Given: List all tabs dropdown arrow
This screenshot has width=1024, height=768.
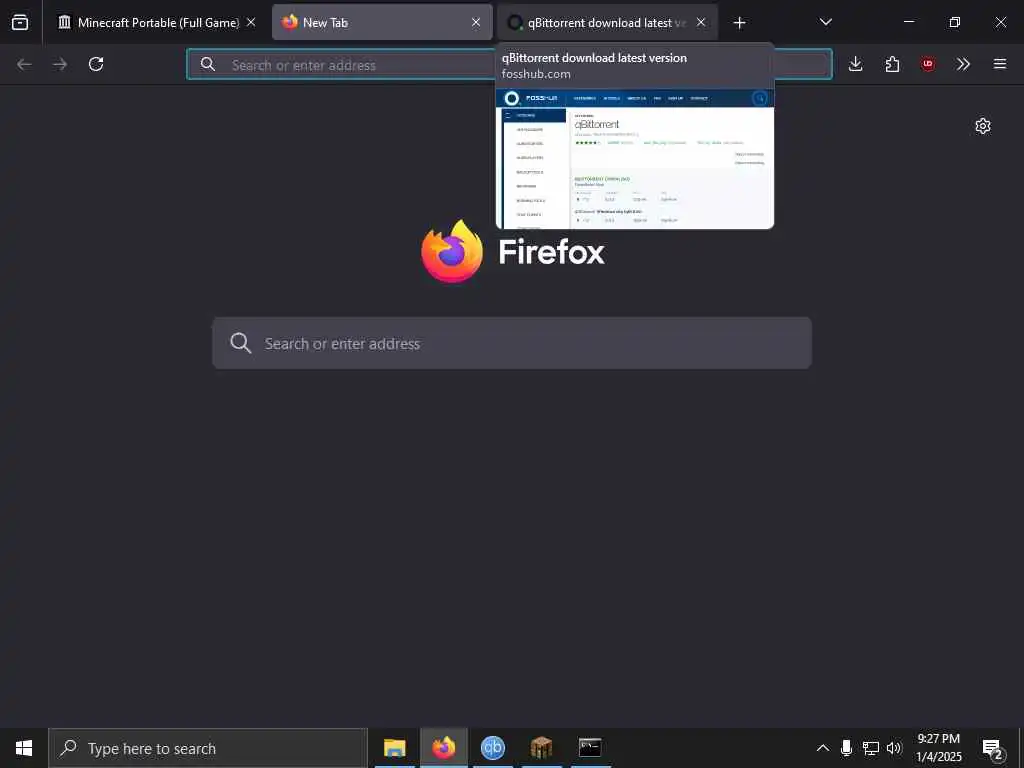Looking at the screenshot, I should coord(825,22).
